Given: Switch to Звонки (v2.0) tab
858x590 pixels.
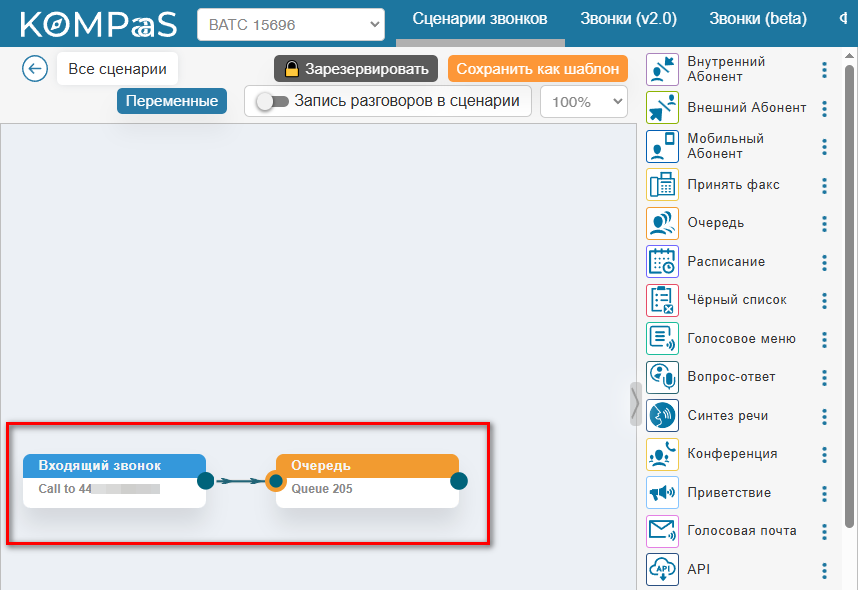Looking at the screenshot, I should click(x=628, y=19).
